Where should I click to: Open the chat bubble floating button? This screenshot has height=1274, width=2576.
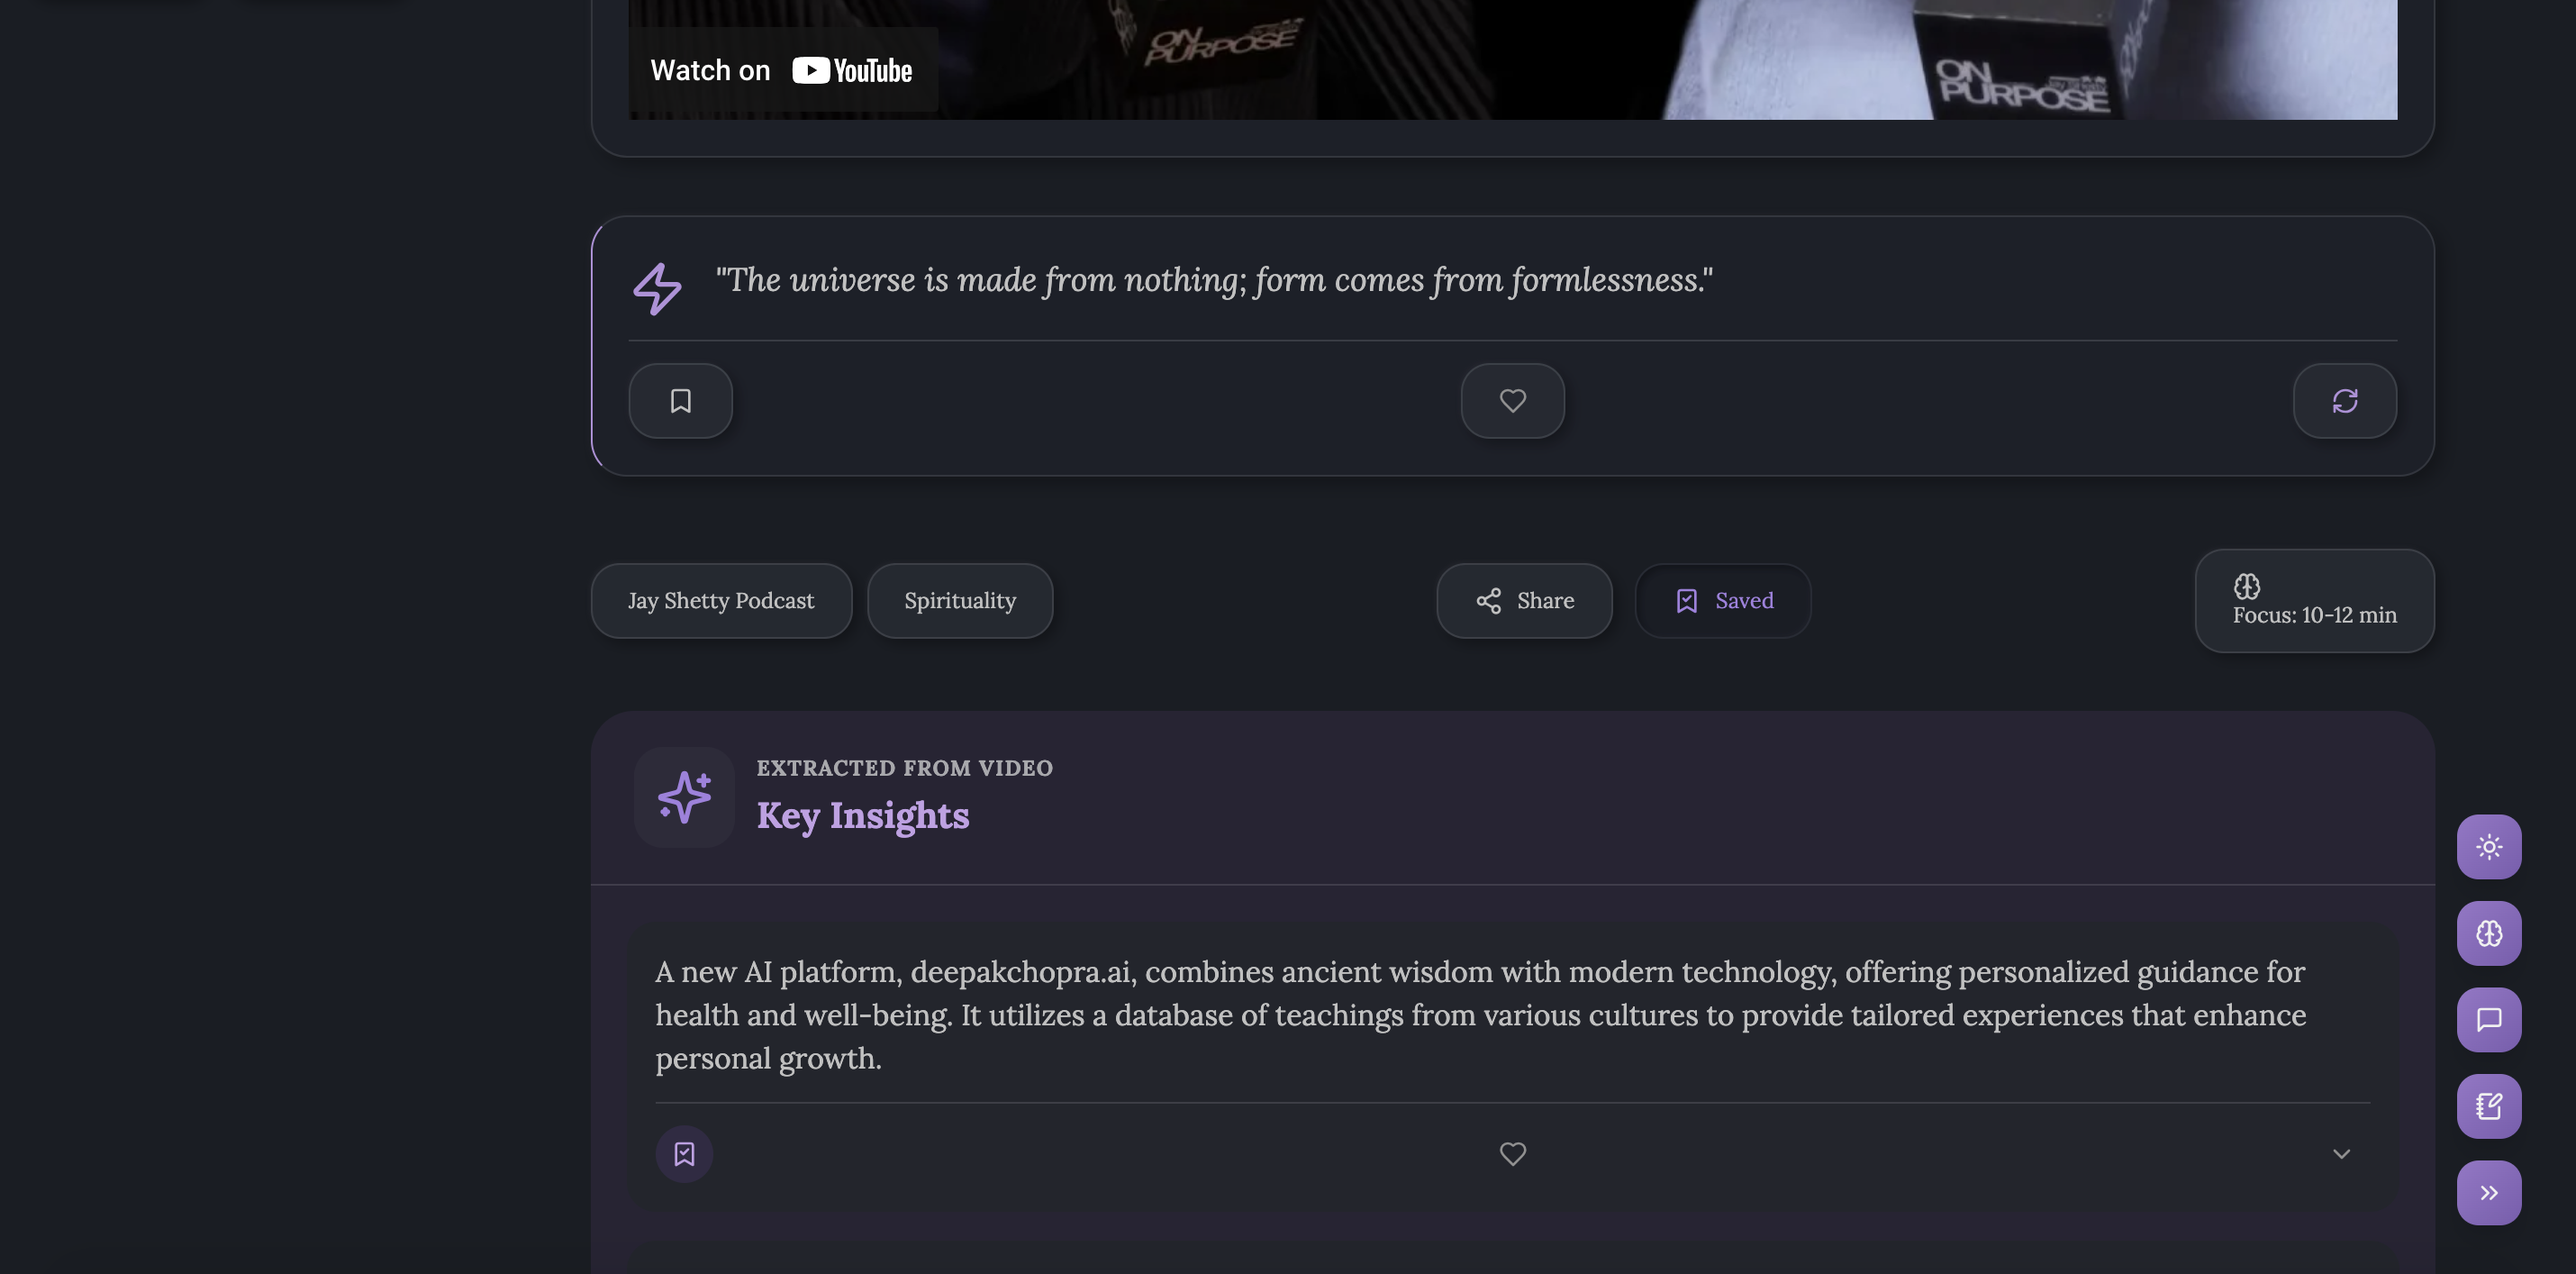click(2488, 1019)
